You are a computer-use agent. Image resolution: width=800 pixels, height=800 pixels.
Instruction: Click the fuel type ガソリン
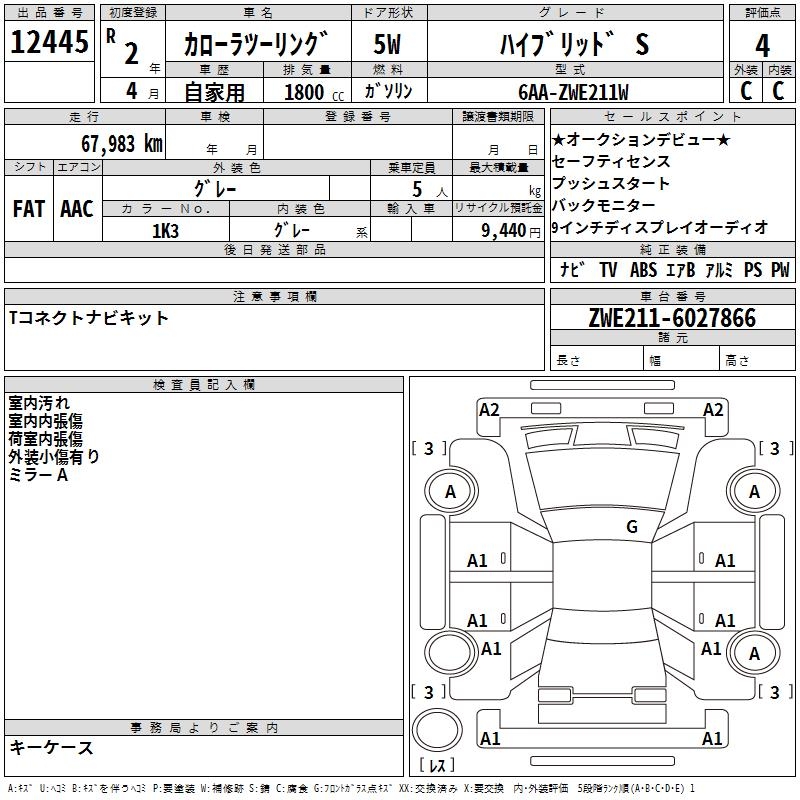(388, 91)
